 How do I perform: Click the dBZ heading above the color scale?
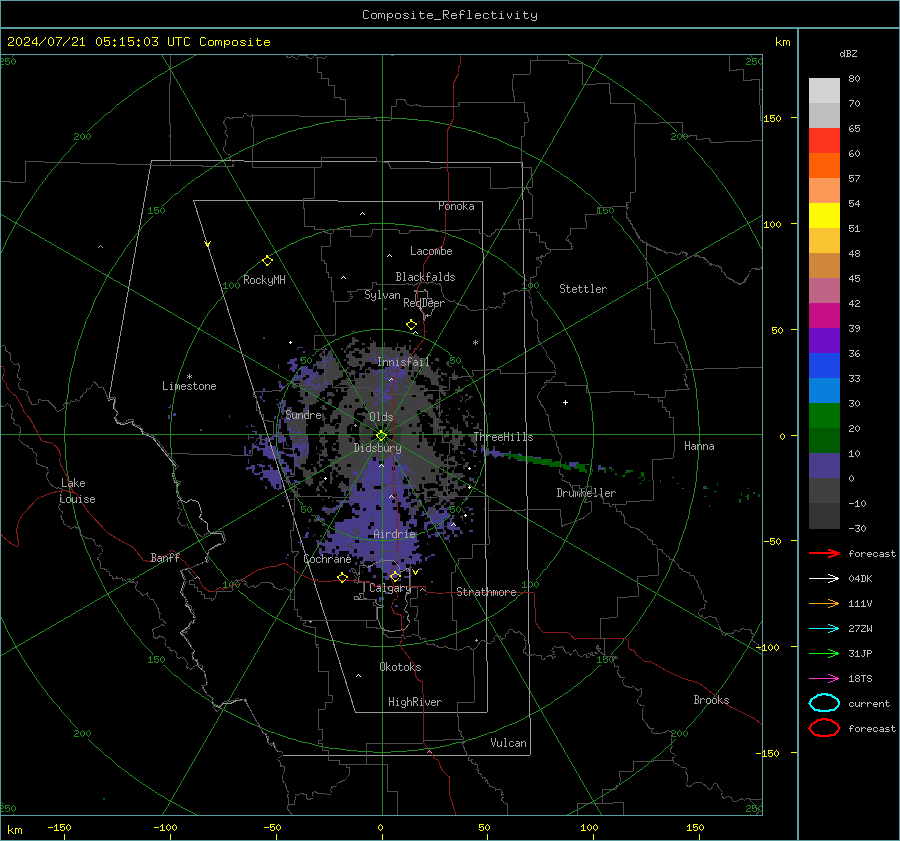click(x=848, y=53)
